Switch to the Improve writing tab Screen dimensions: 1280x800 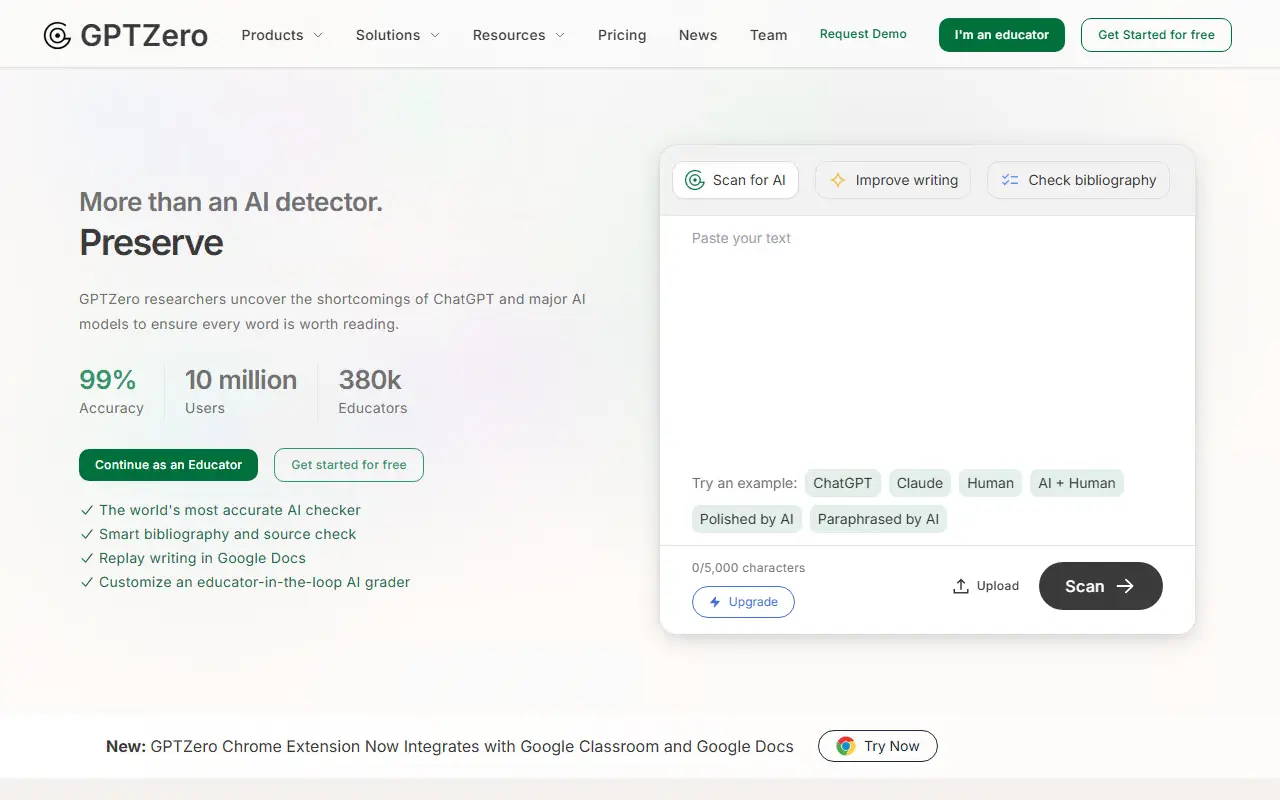tap(892, 180)
